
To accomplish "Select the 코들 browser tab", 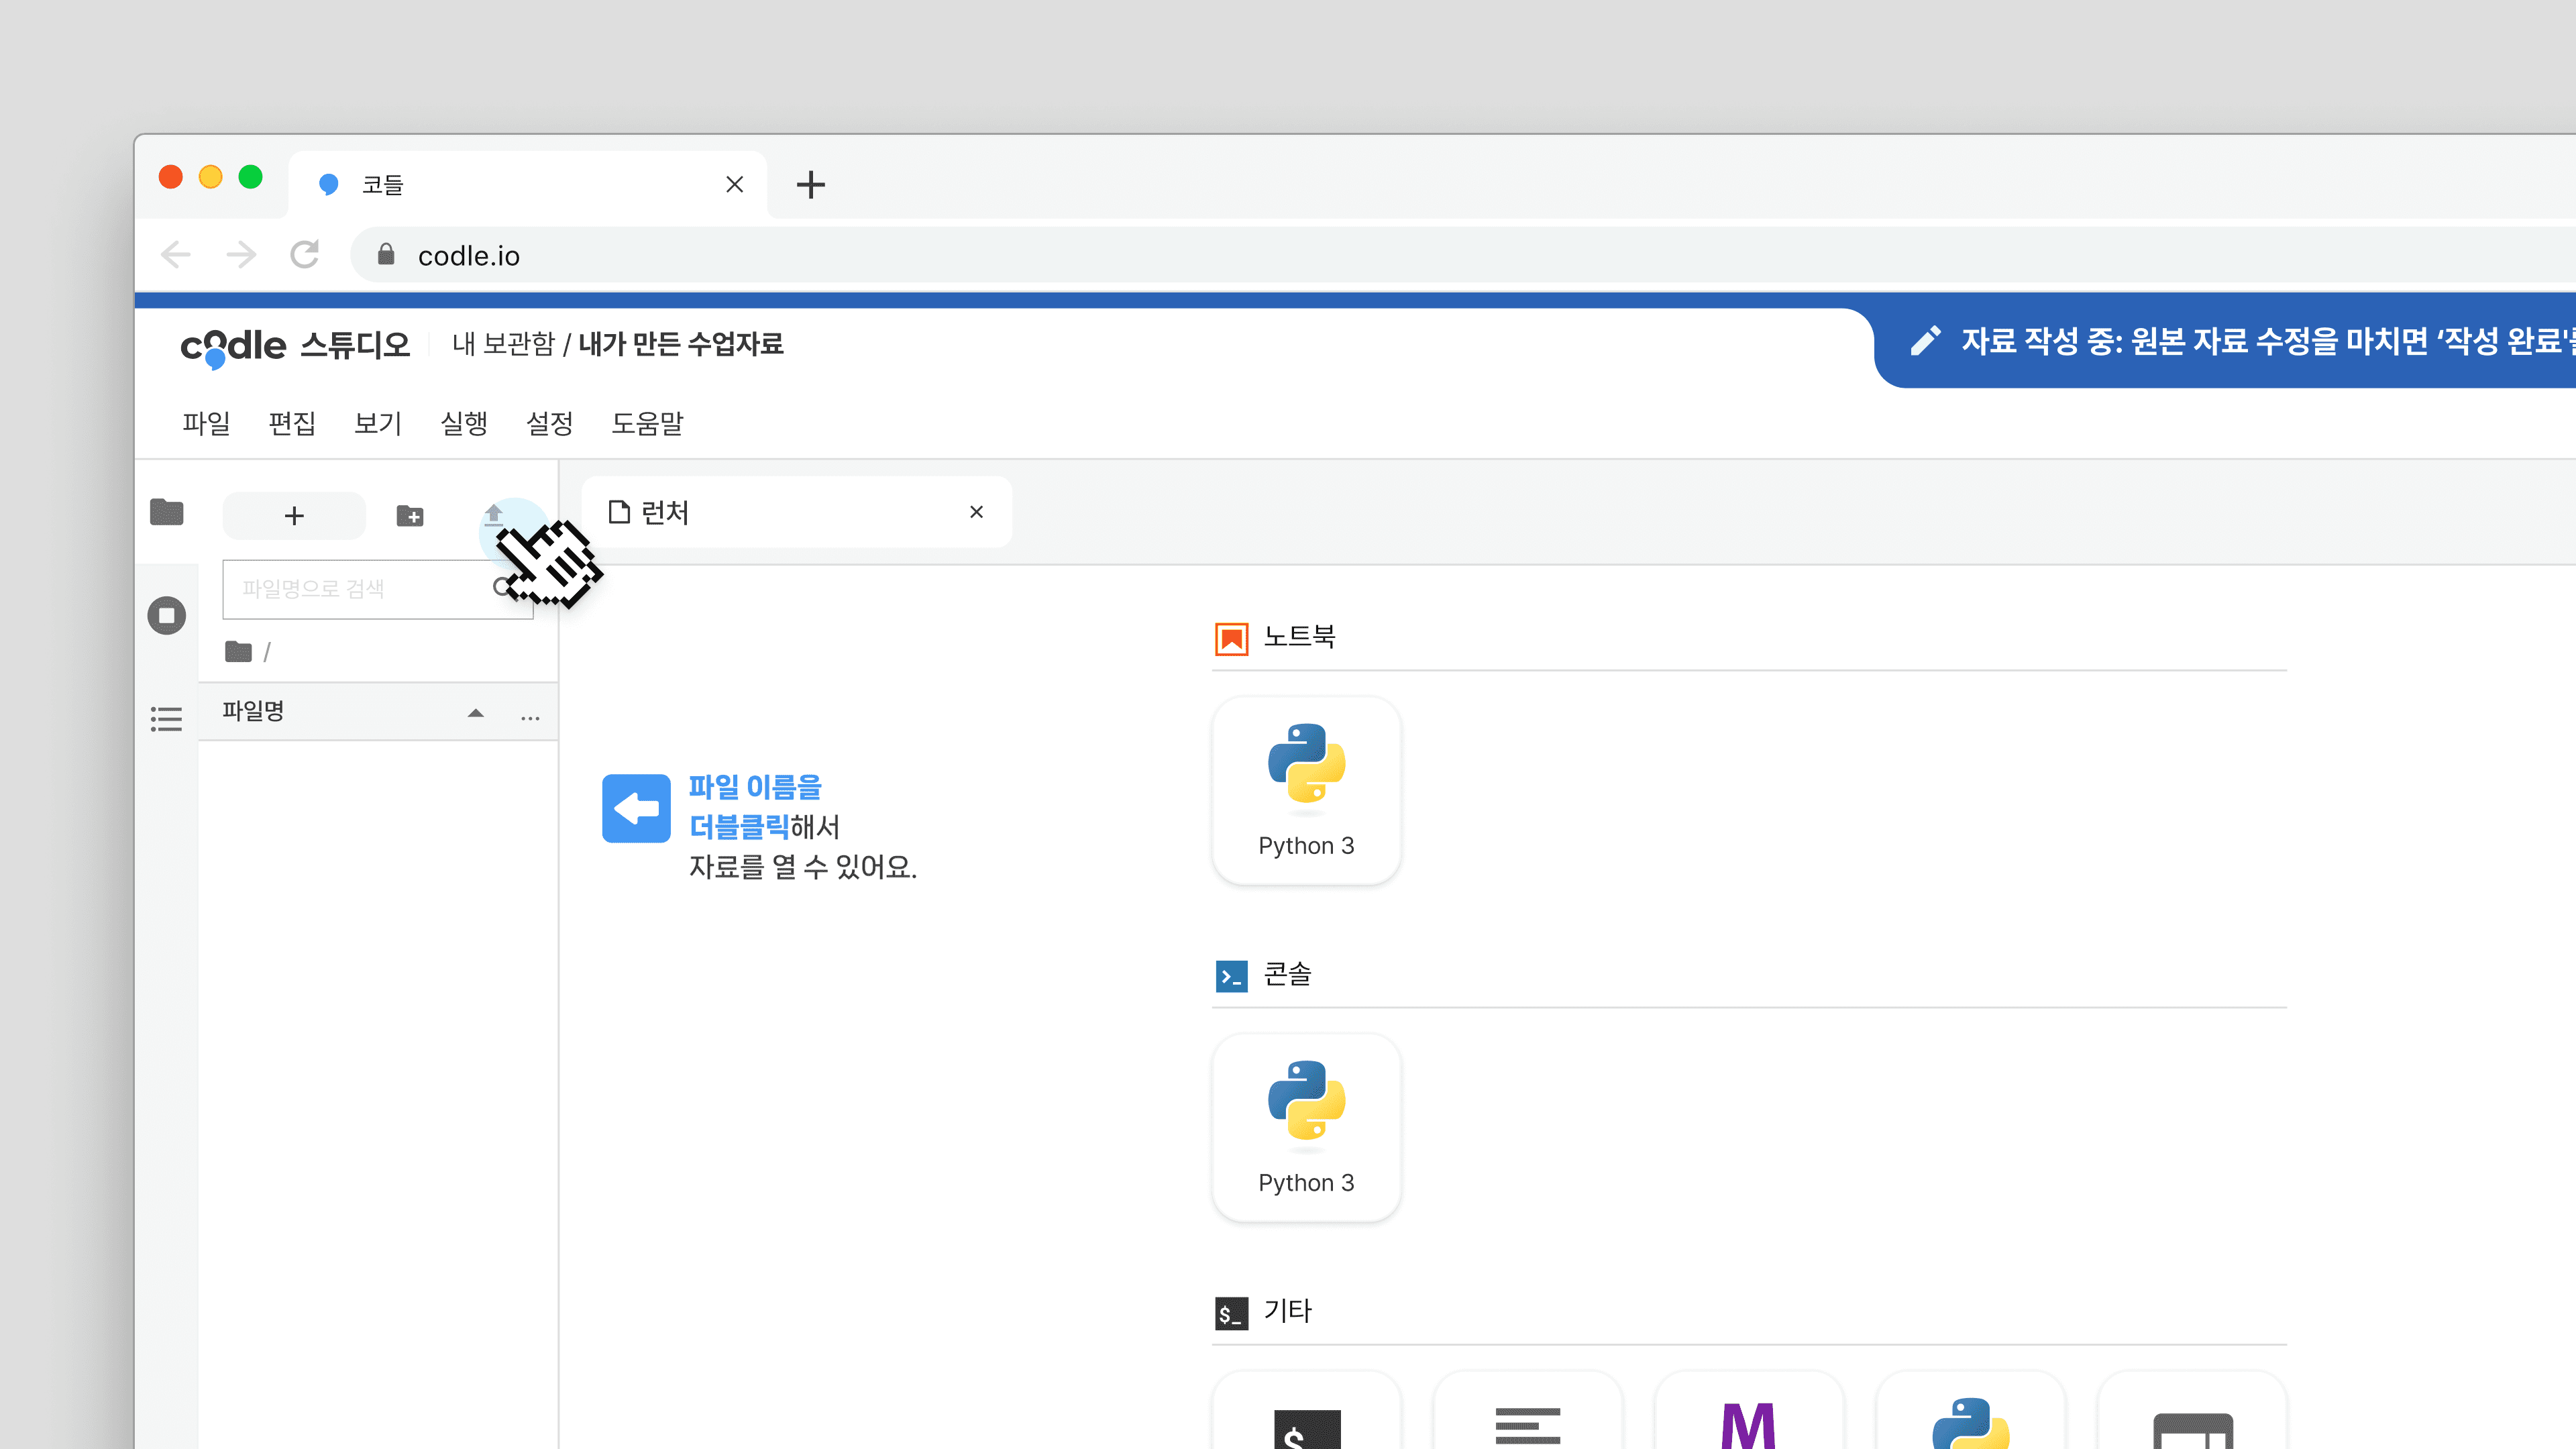I will click(528, 184).
